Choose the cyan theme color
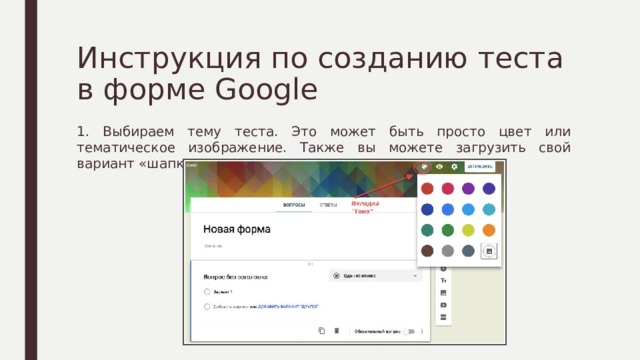The height and width of the screenshot is (360, 640). 489,209
